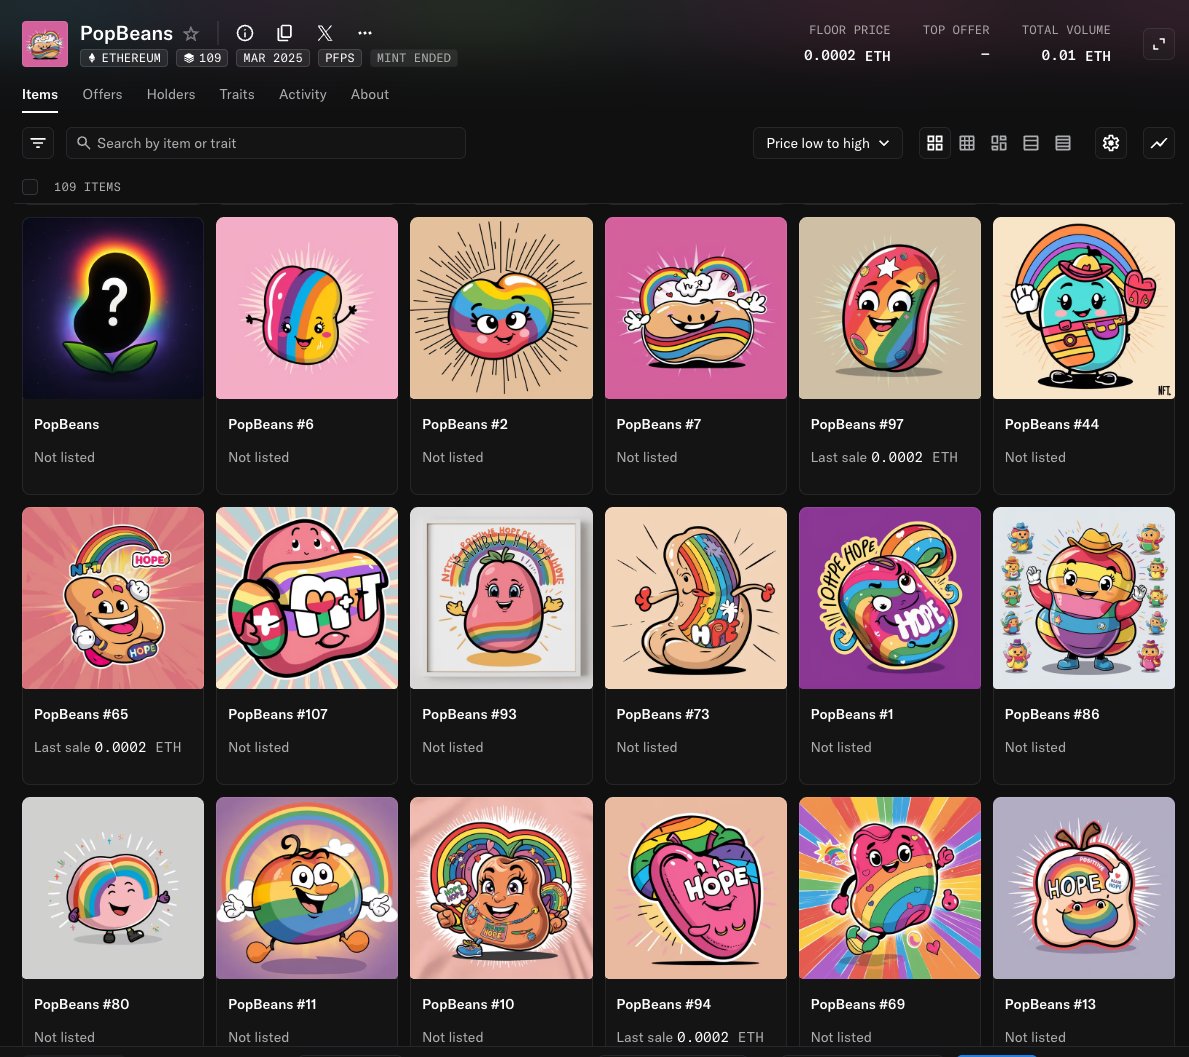
Task: Tick the select-all checkbox beside 109 ITEMS
Action: pos(30,187)
